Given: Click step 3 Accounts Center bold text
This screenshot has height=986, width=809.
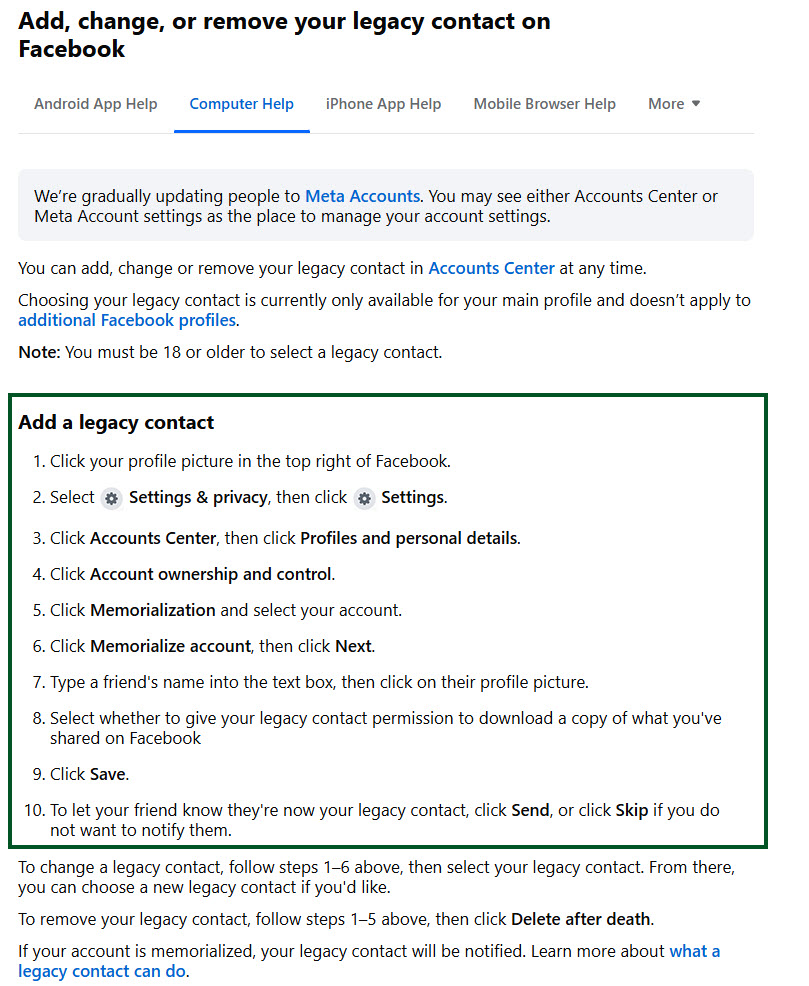Looking at the screenshot, I should [x=153, y=538].
